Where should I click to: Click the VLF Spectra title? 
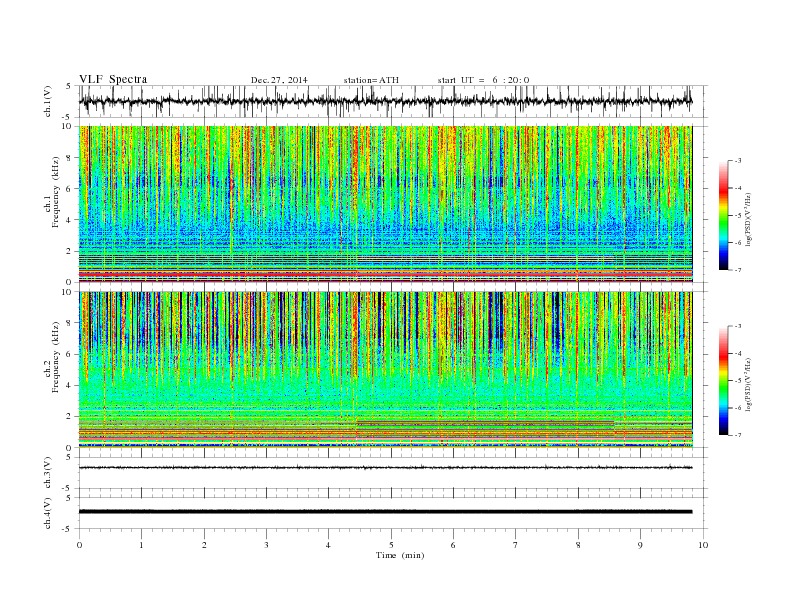tap(113, 79)
